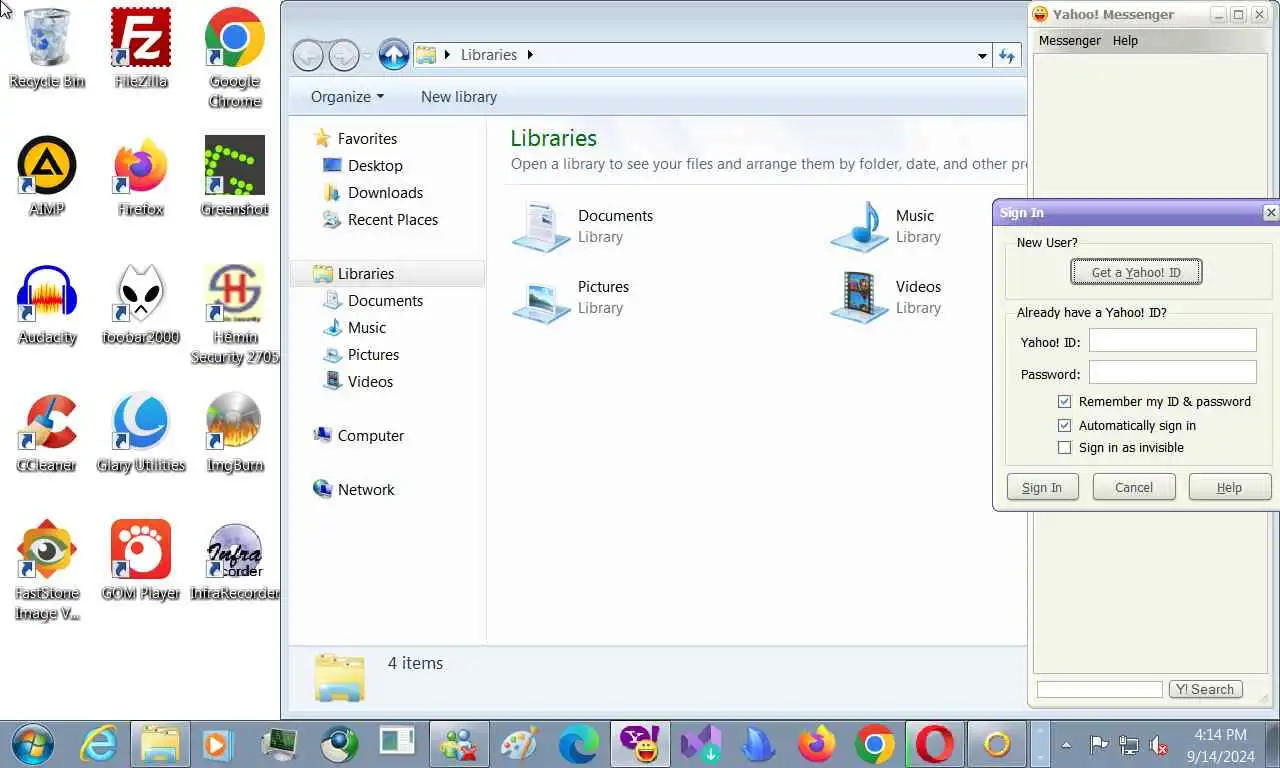Select Recent Places in the sidebar
The height and width of the screenshot is (768, 1280).
[393, 220]
